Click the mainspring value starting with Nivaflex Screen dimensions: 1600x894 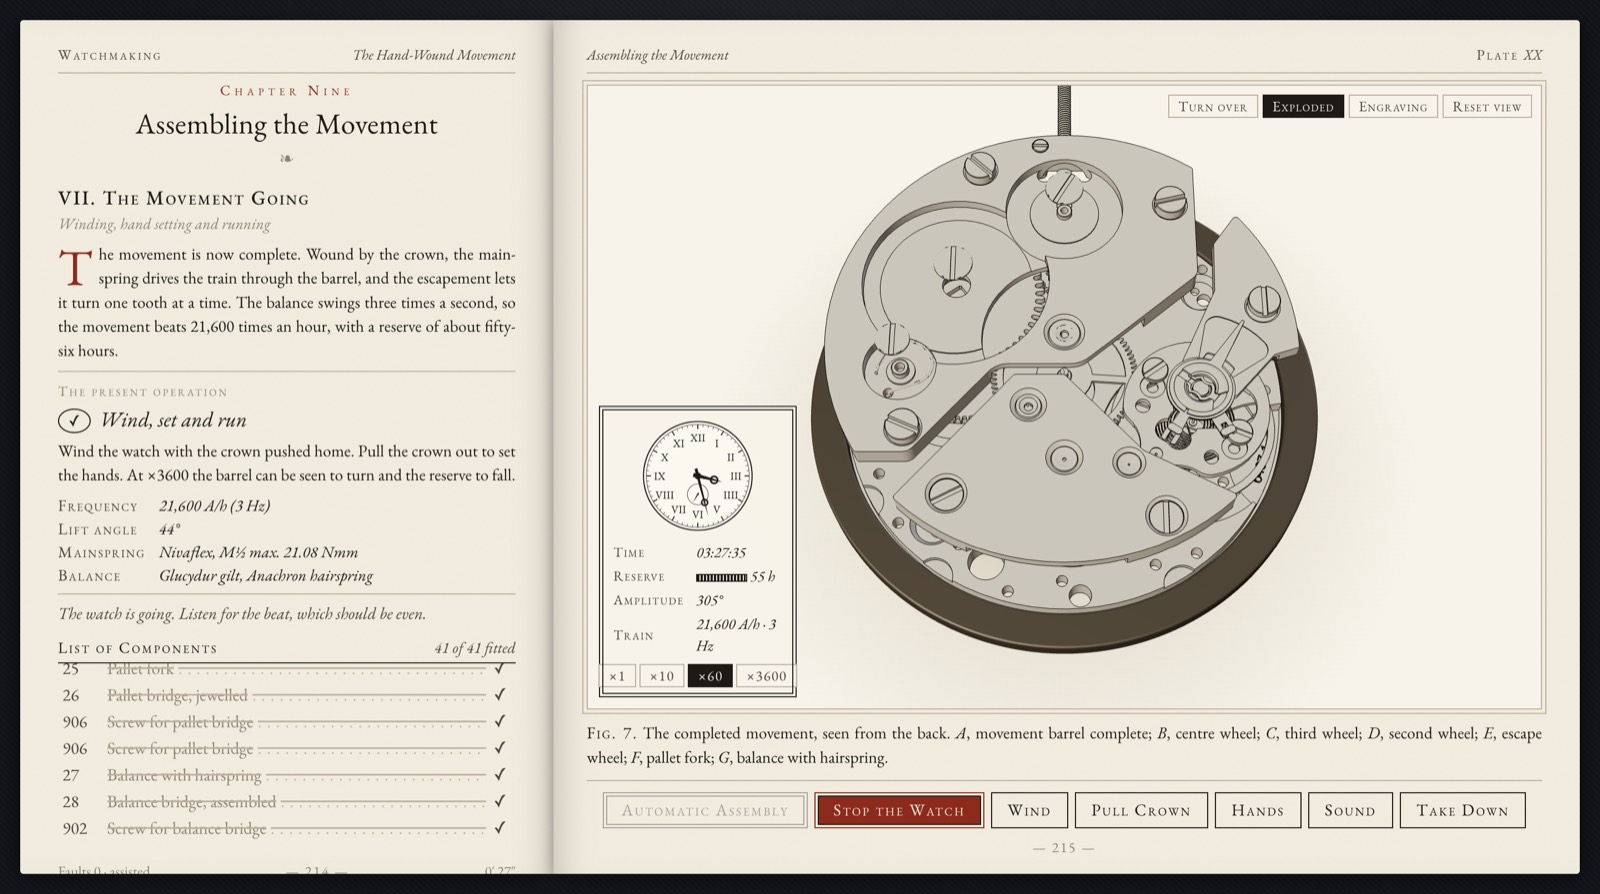258,552
